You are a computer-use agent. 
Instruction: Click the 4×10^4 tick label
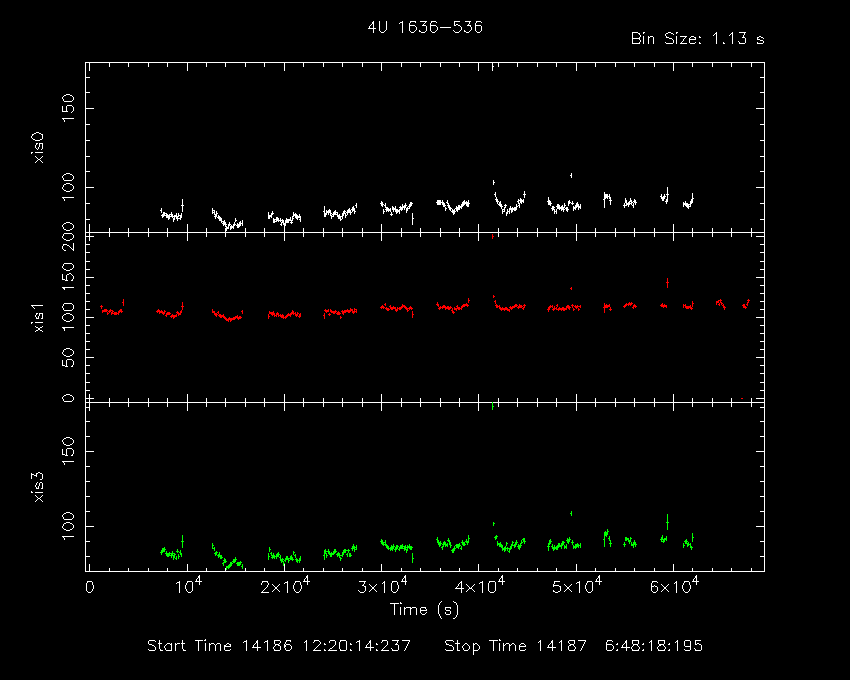[x=480, y=586]
